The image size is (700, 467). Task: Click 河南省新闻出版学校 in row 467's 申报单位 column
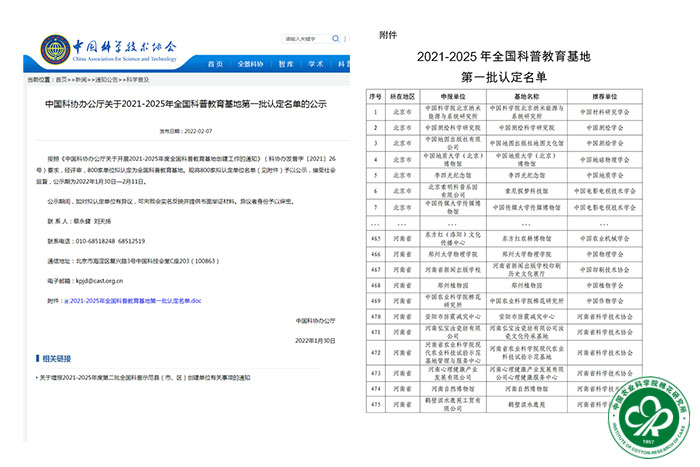pos(453,270)
